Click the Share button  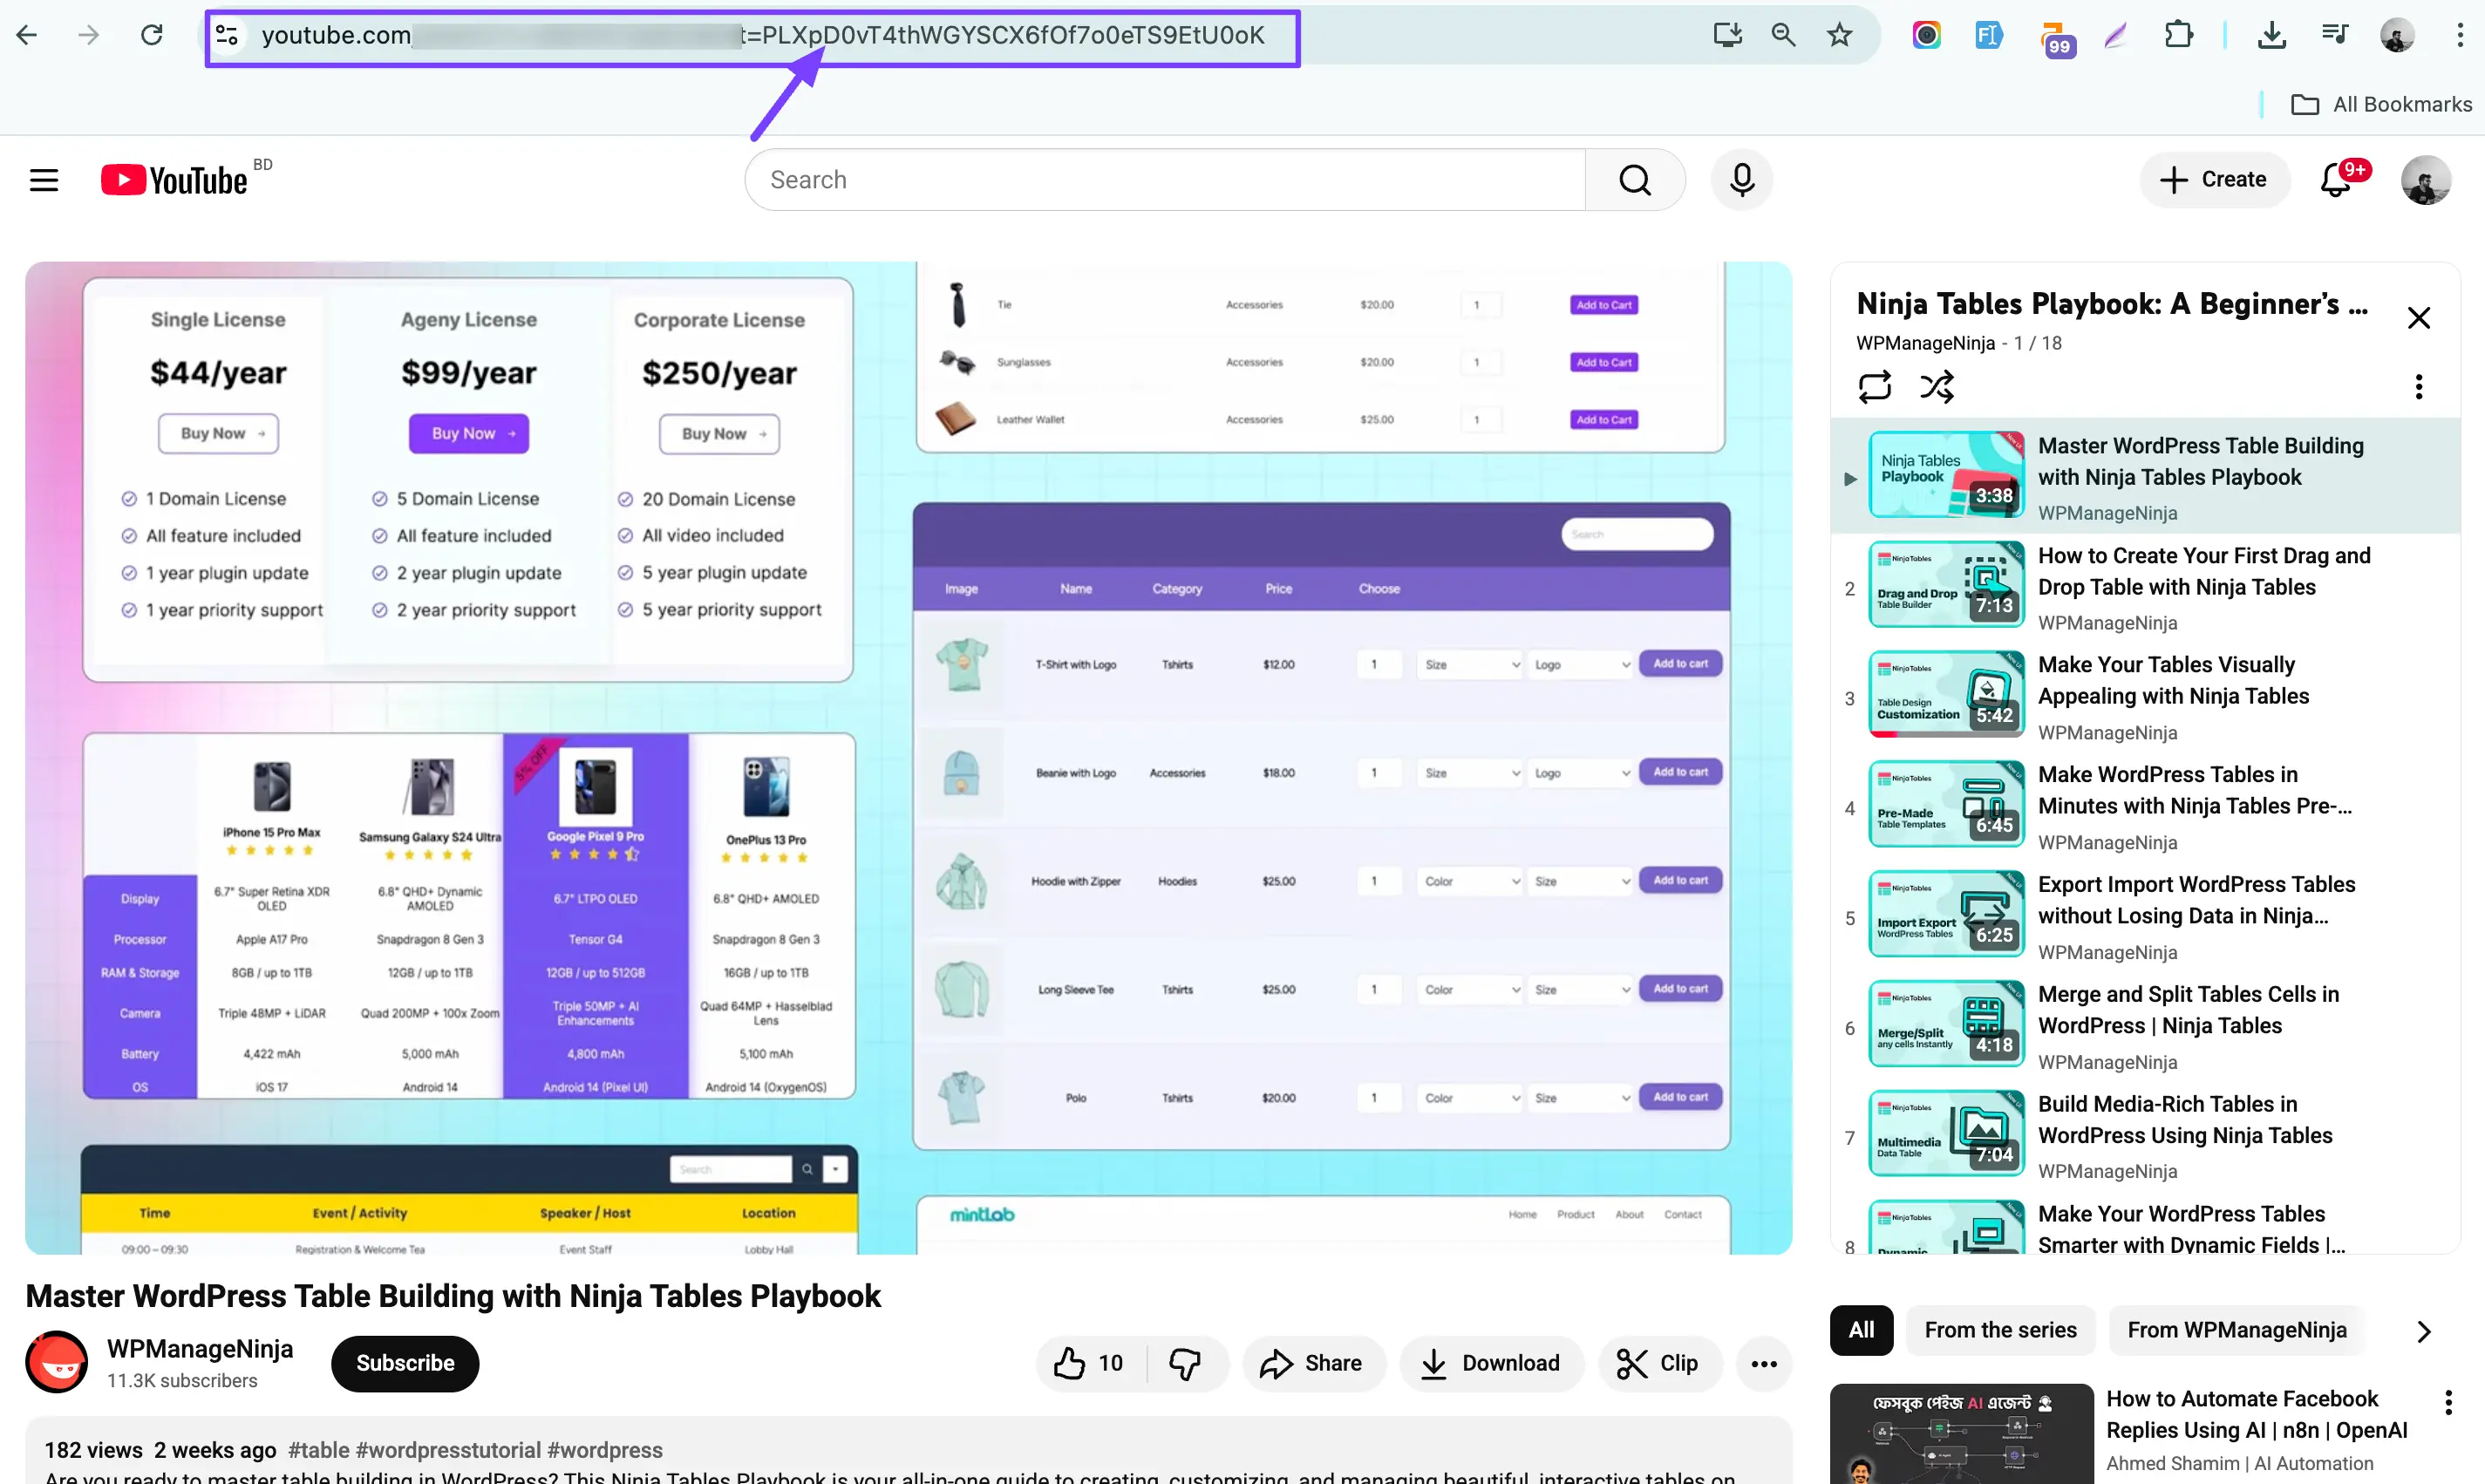[1312, 1363]
